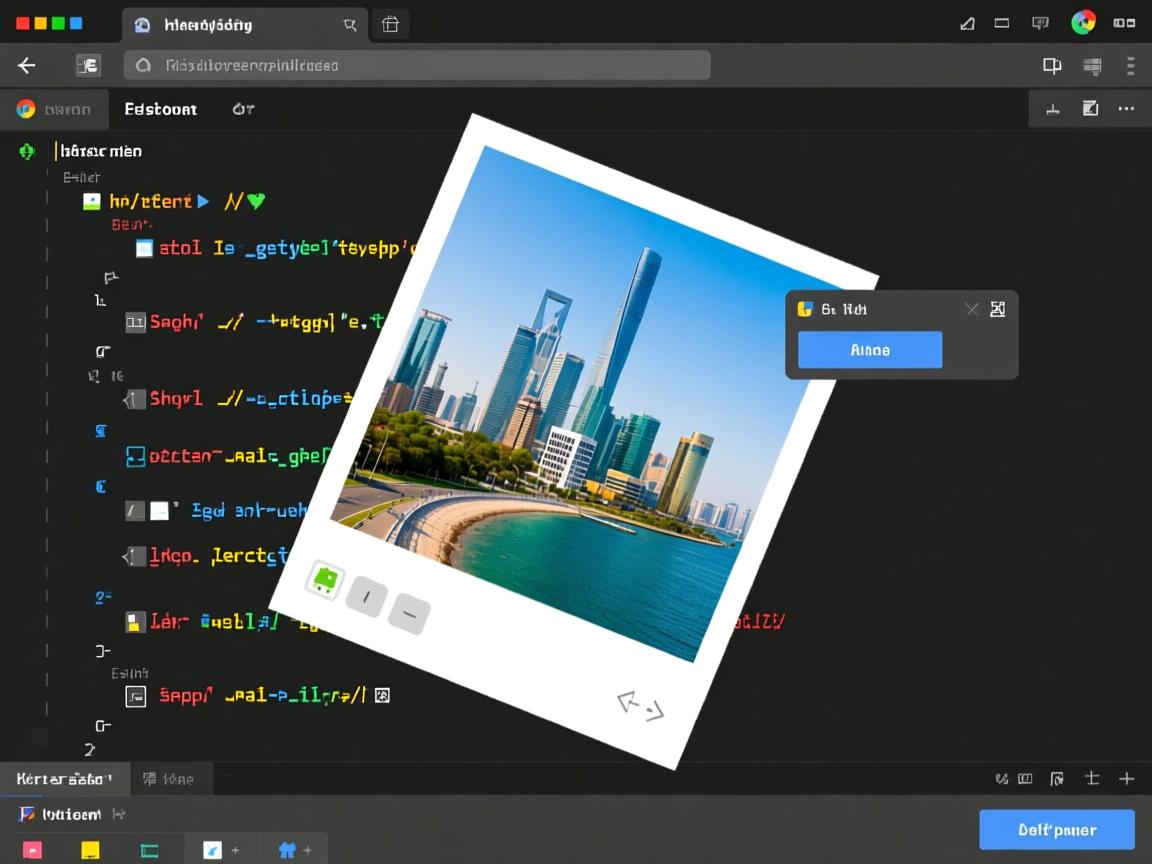
Task: Click the double-arrow icon at photo card's bottom
Action: point(640,707)
